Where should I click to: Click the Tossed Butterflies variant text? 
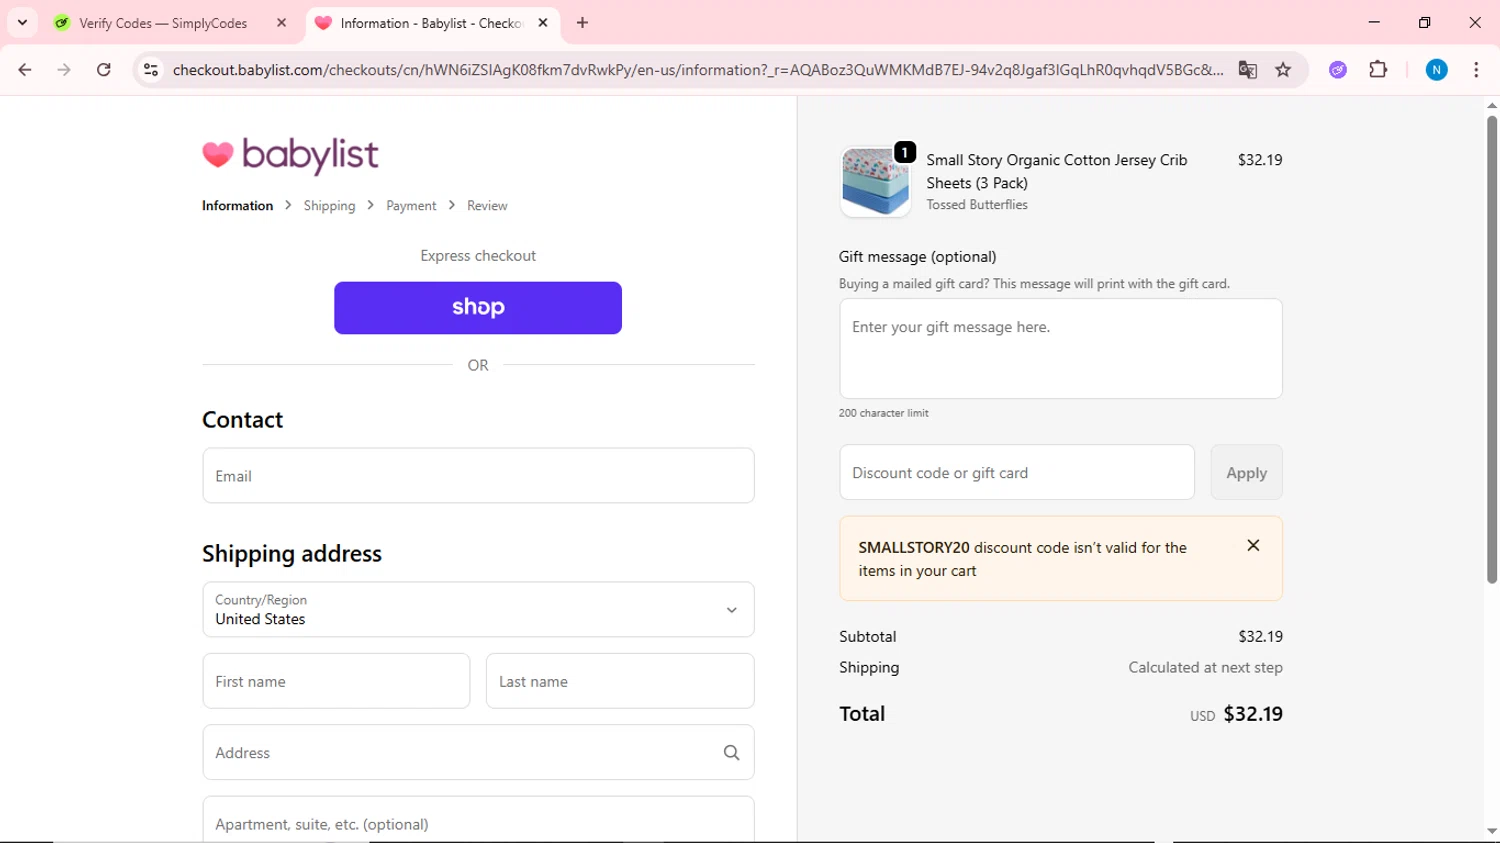coord(977,205)
